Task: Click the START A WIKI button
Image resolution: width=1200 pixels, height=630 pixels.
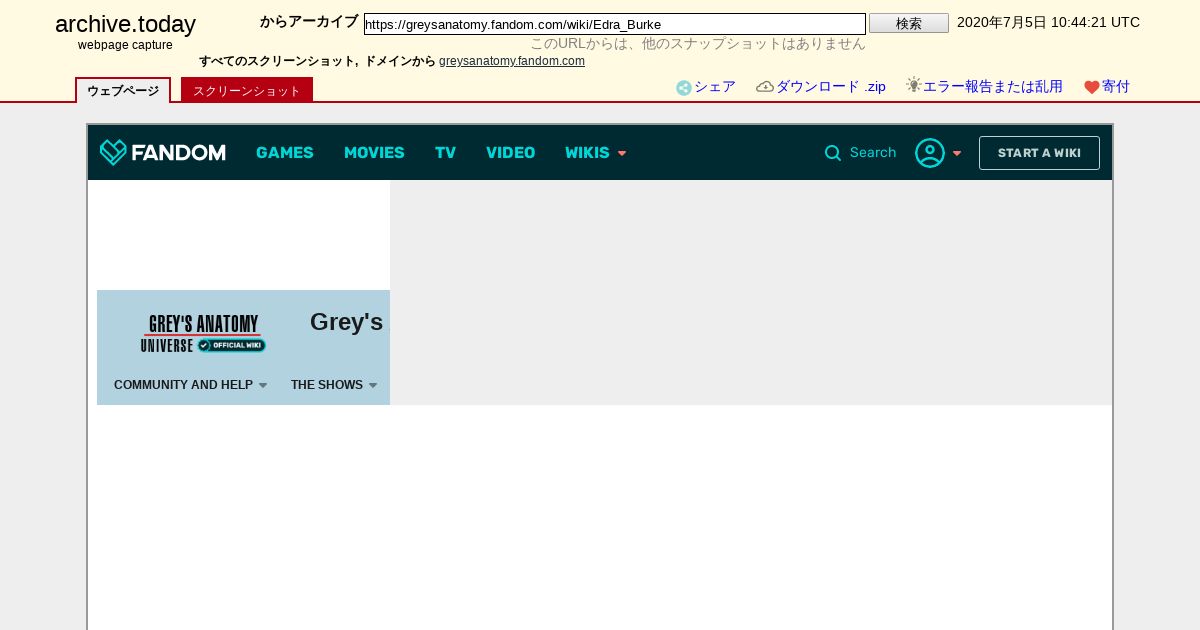Action: (1039, 153)
